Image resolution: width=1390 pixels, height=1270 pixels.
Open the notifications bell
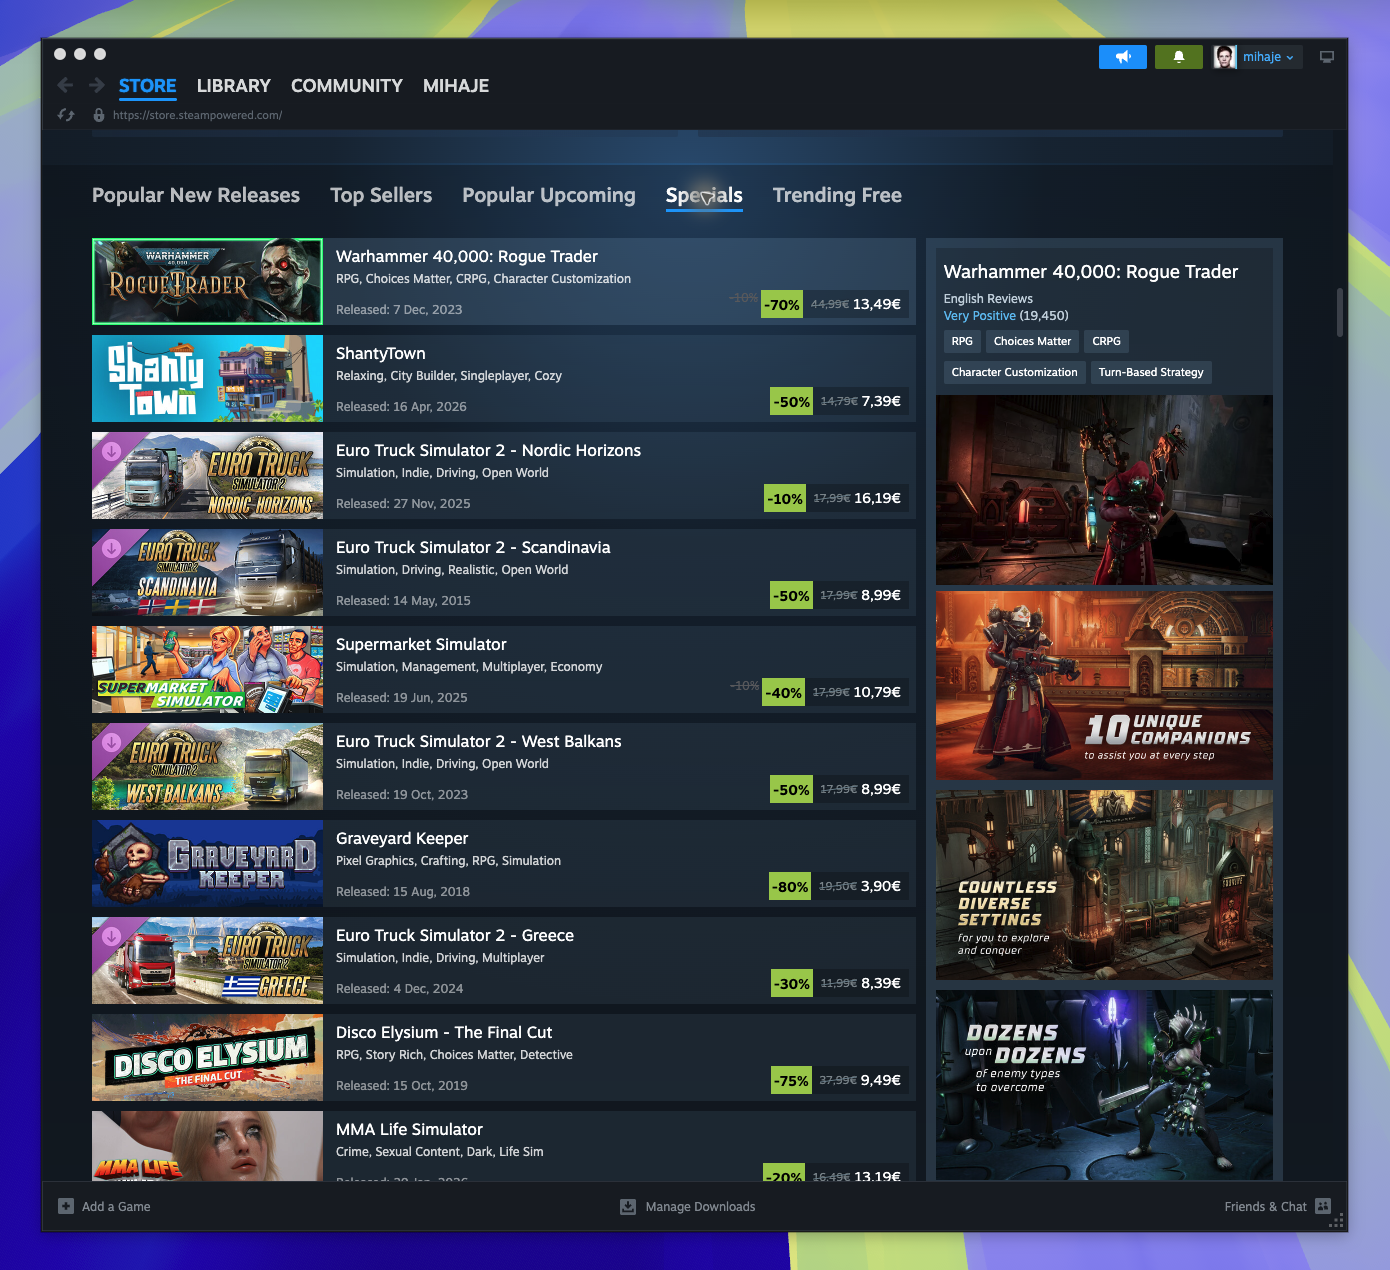tap(1179, 57)
